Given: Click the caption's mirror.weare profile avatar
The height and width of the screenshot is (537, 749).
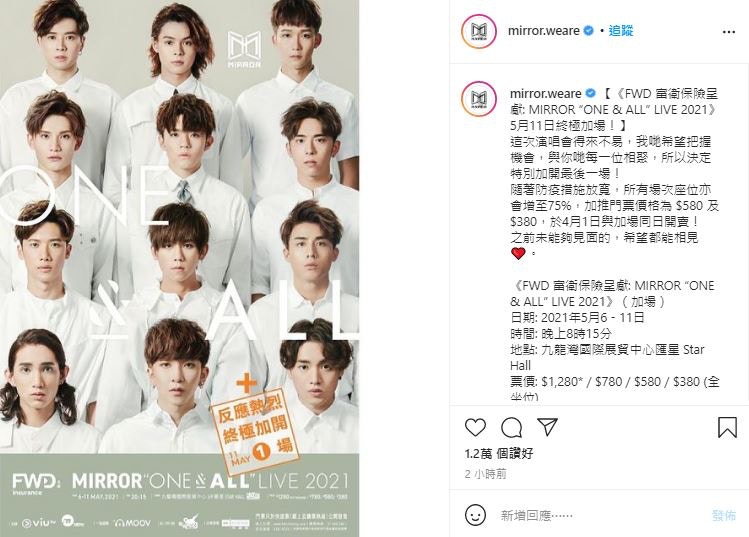Looking at the screenshot, I should pyautogui.click(x=479, y=99).
